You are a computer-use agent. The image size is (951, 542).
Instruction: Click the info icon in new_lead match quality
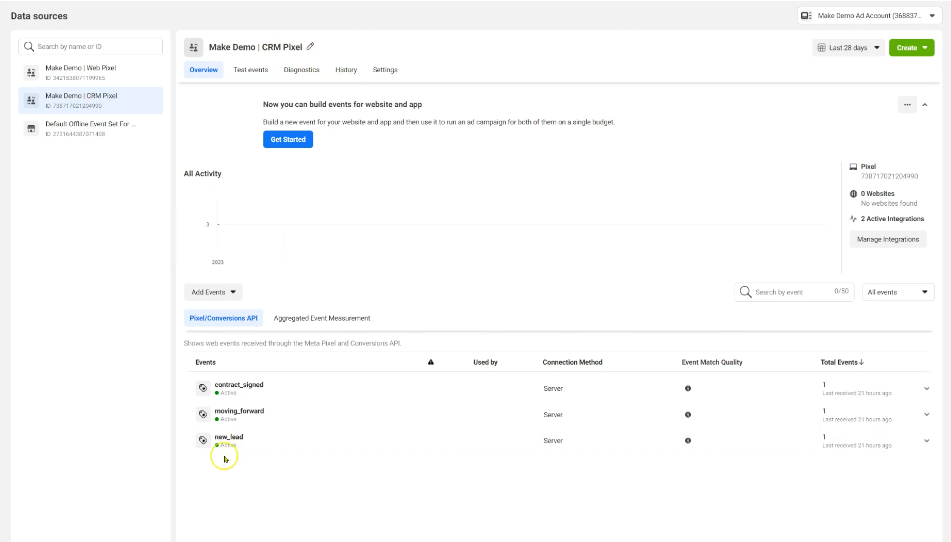688,441
